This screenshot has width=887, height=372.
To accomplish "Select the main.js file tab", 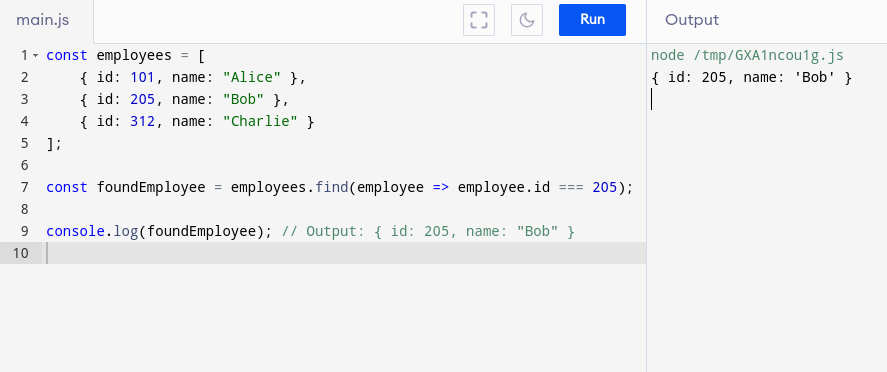I will point(42,20).
